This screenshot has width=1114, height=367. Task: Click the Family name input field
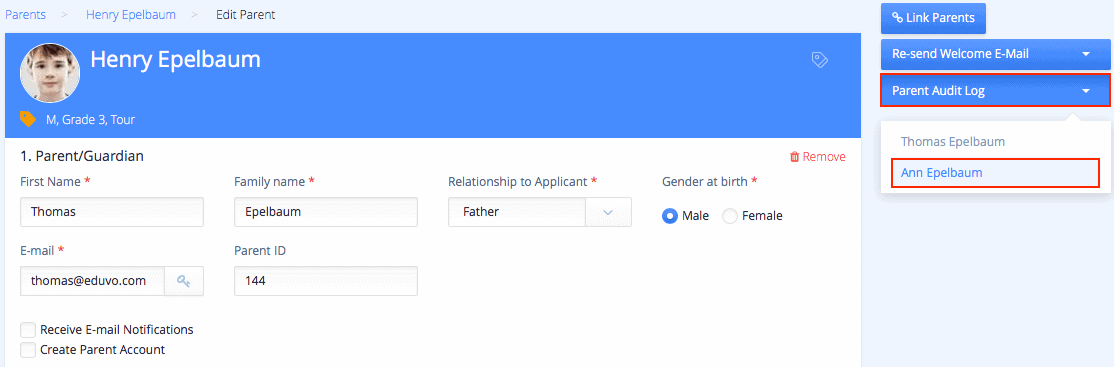326,212
